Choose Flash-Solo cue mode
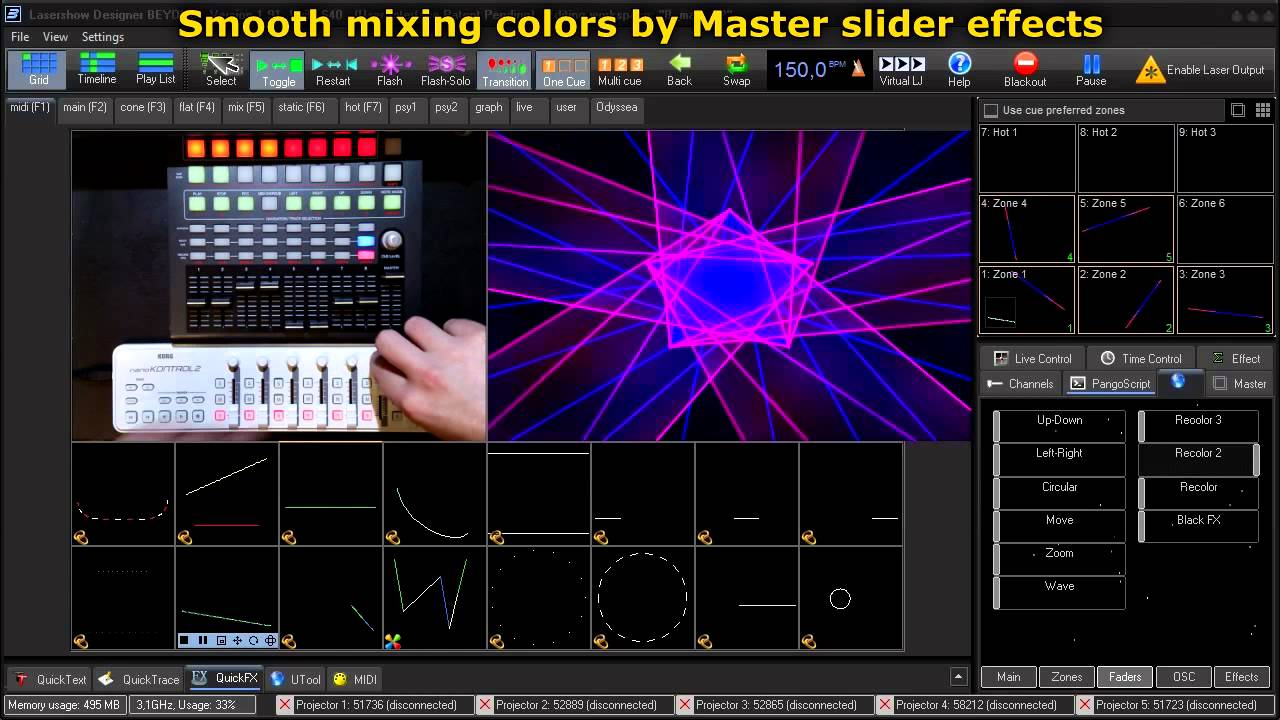This screenshot has width=1280, height=720. (446, 70)
